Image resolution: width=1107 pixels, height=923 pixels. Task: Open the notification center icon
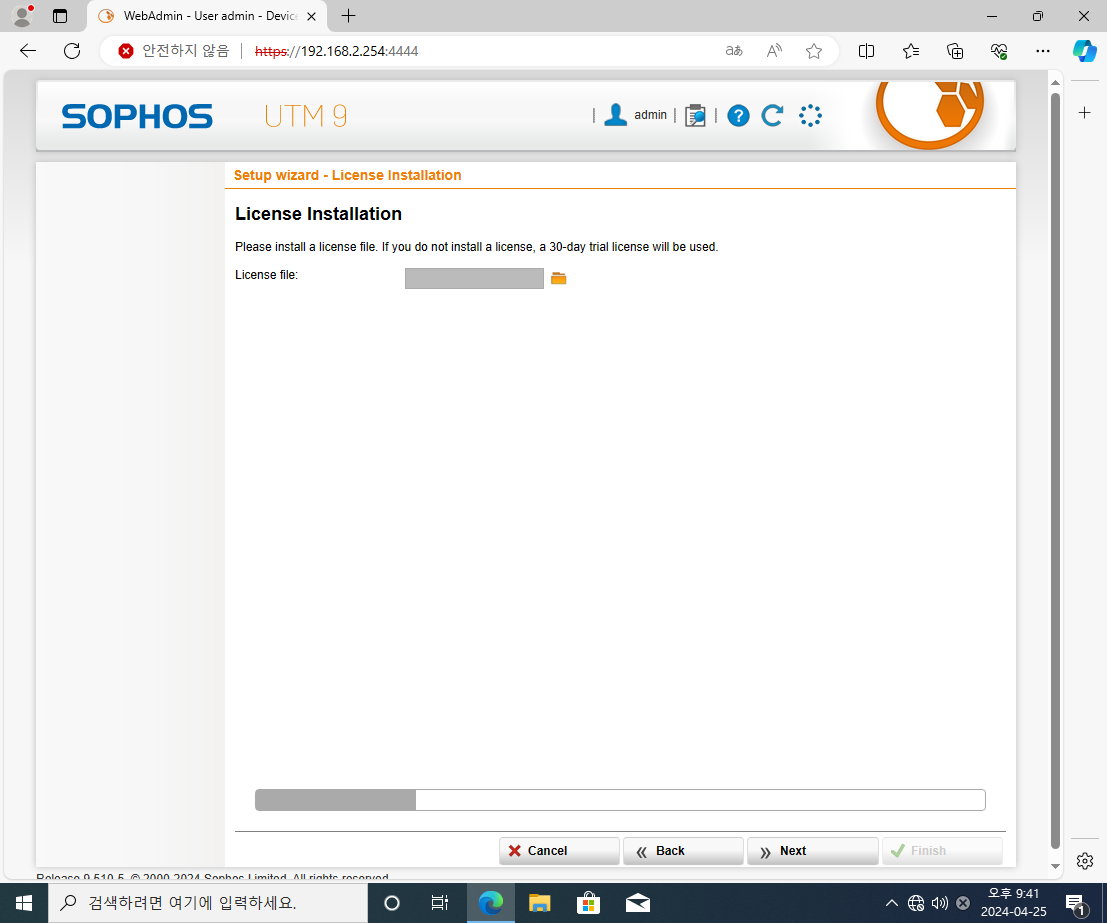(x=1075, y=903)
